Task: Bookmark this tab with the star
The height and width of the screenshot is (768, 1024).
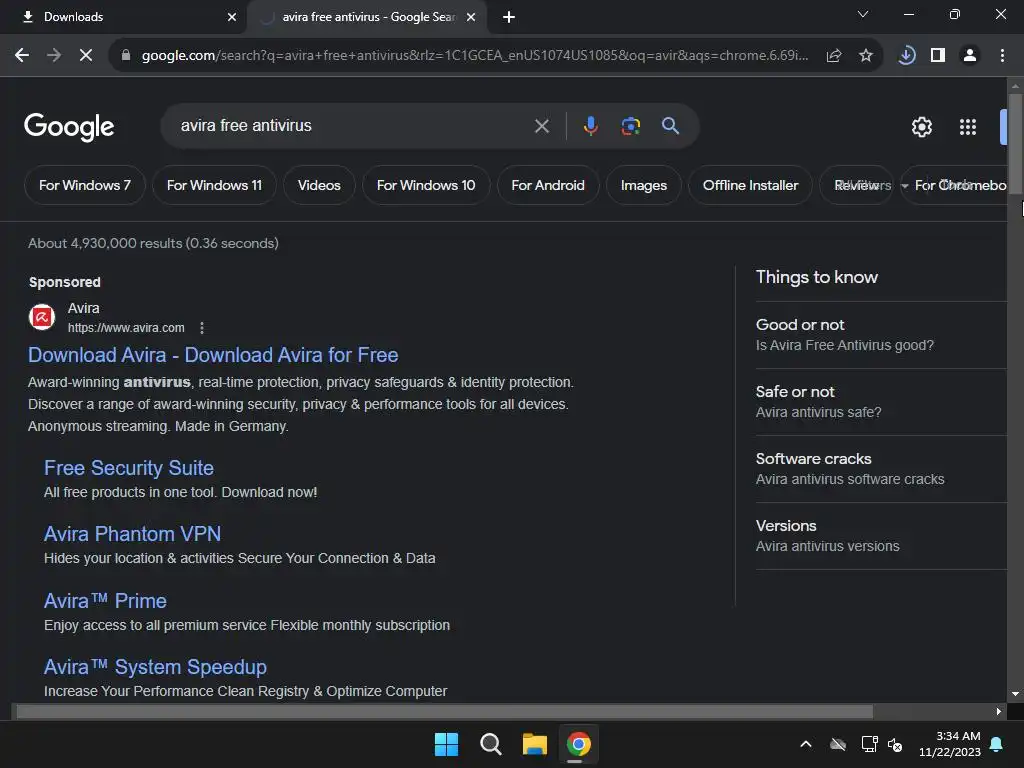Action: coord(866,56)
